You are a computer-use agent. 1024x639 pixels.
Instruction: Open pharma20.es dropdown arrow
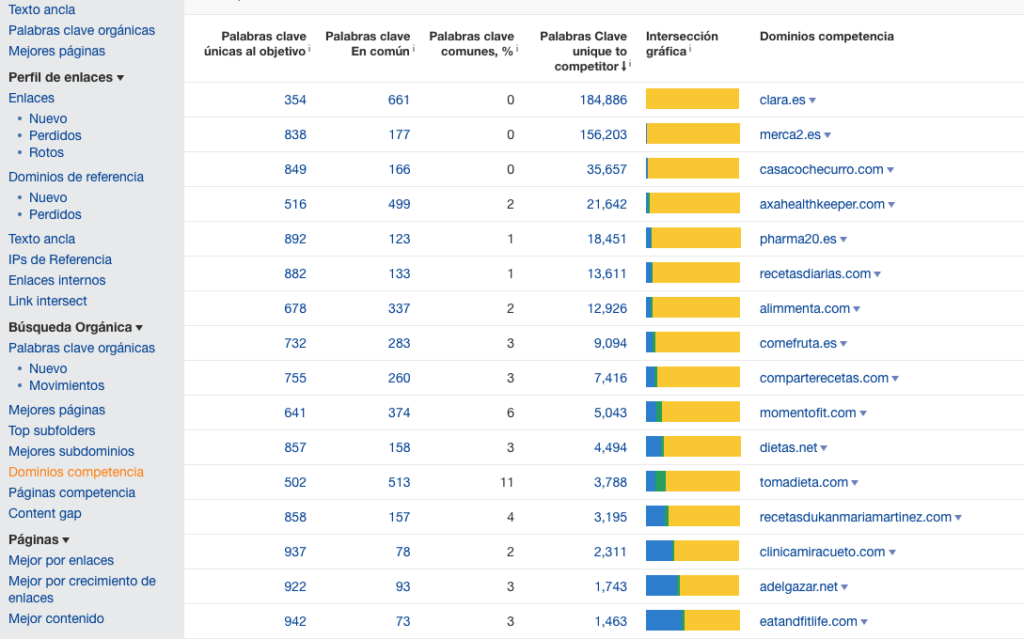(x=843, y=240)
